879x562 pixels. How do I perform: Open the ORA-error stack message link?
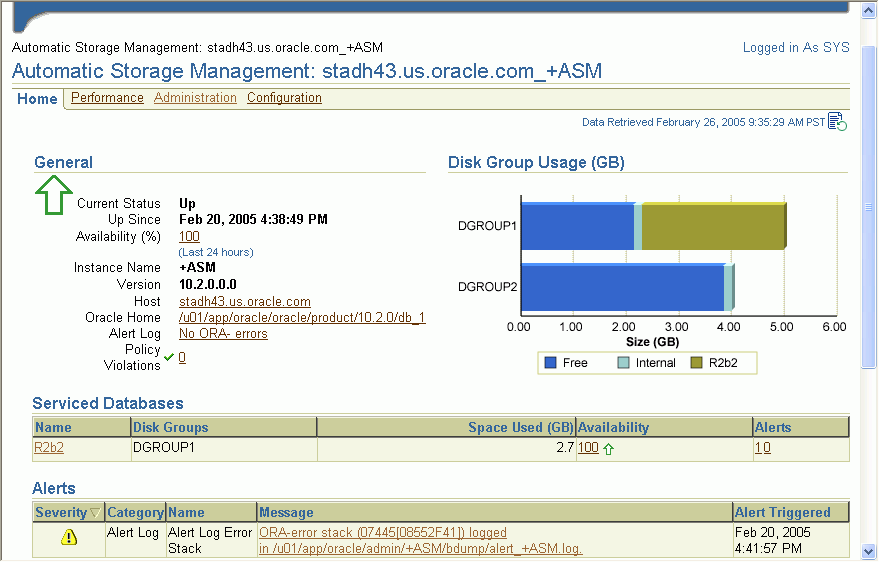pos(383,533)
